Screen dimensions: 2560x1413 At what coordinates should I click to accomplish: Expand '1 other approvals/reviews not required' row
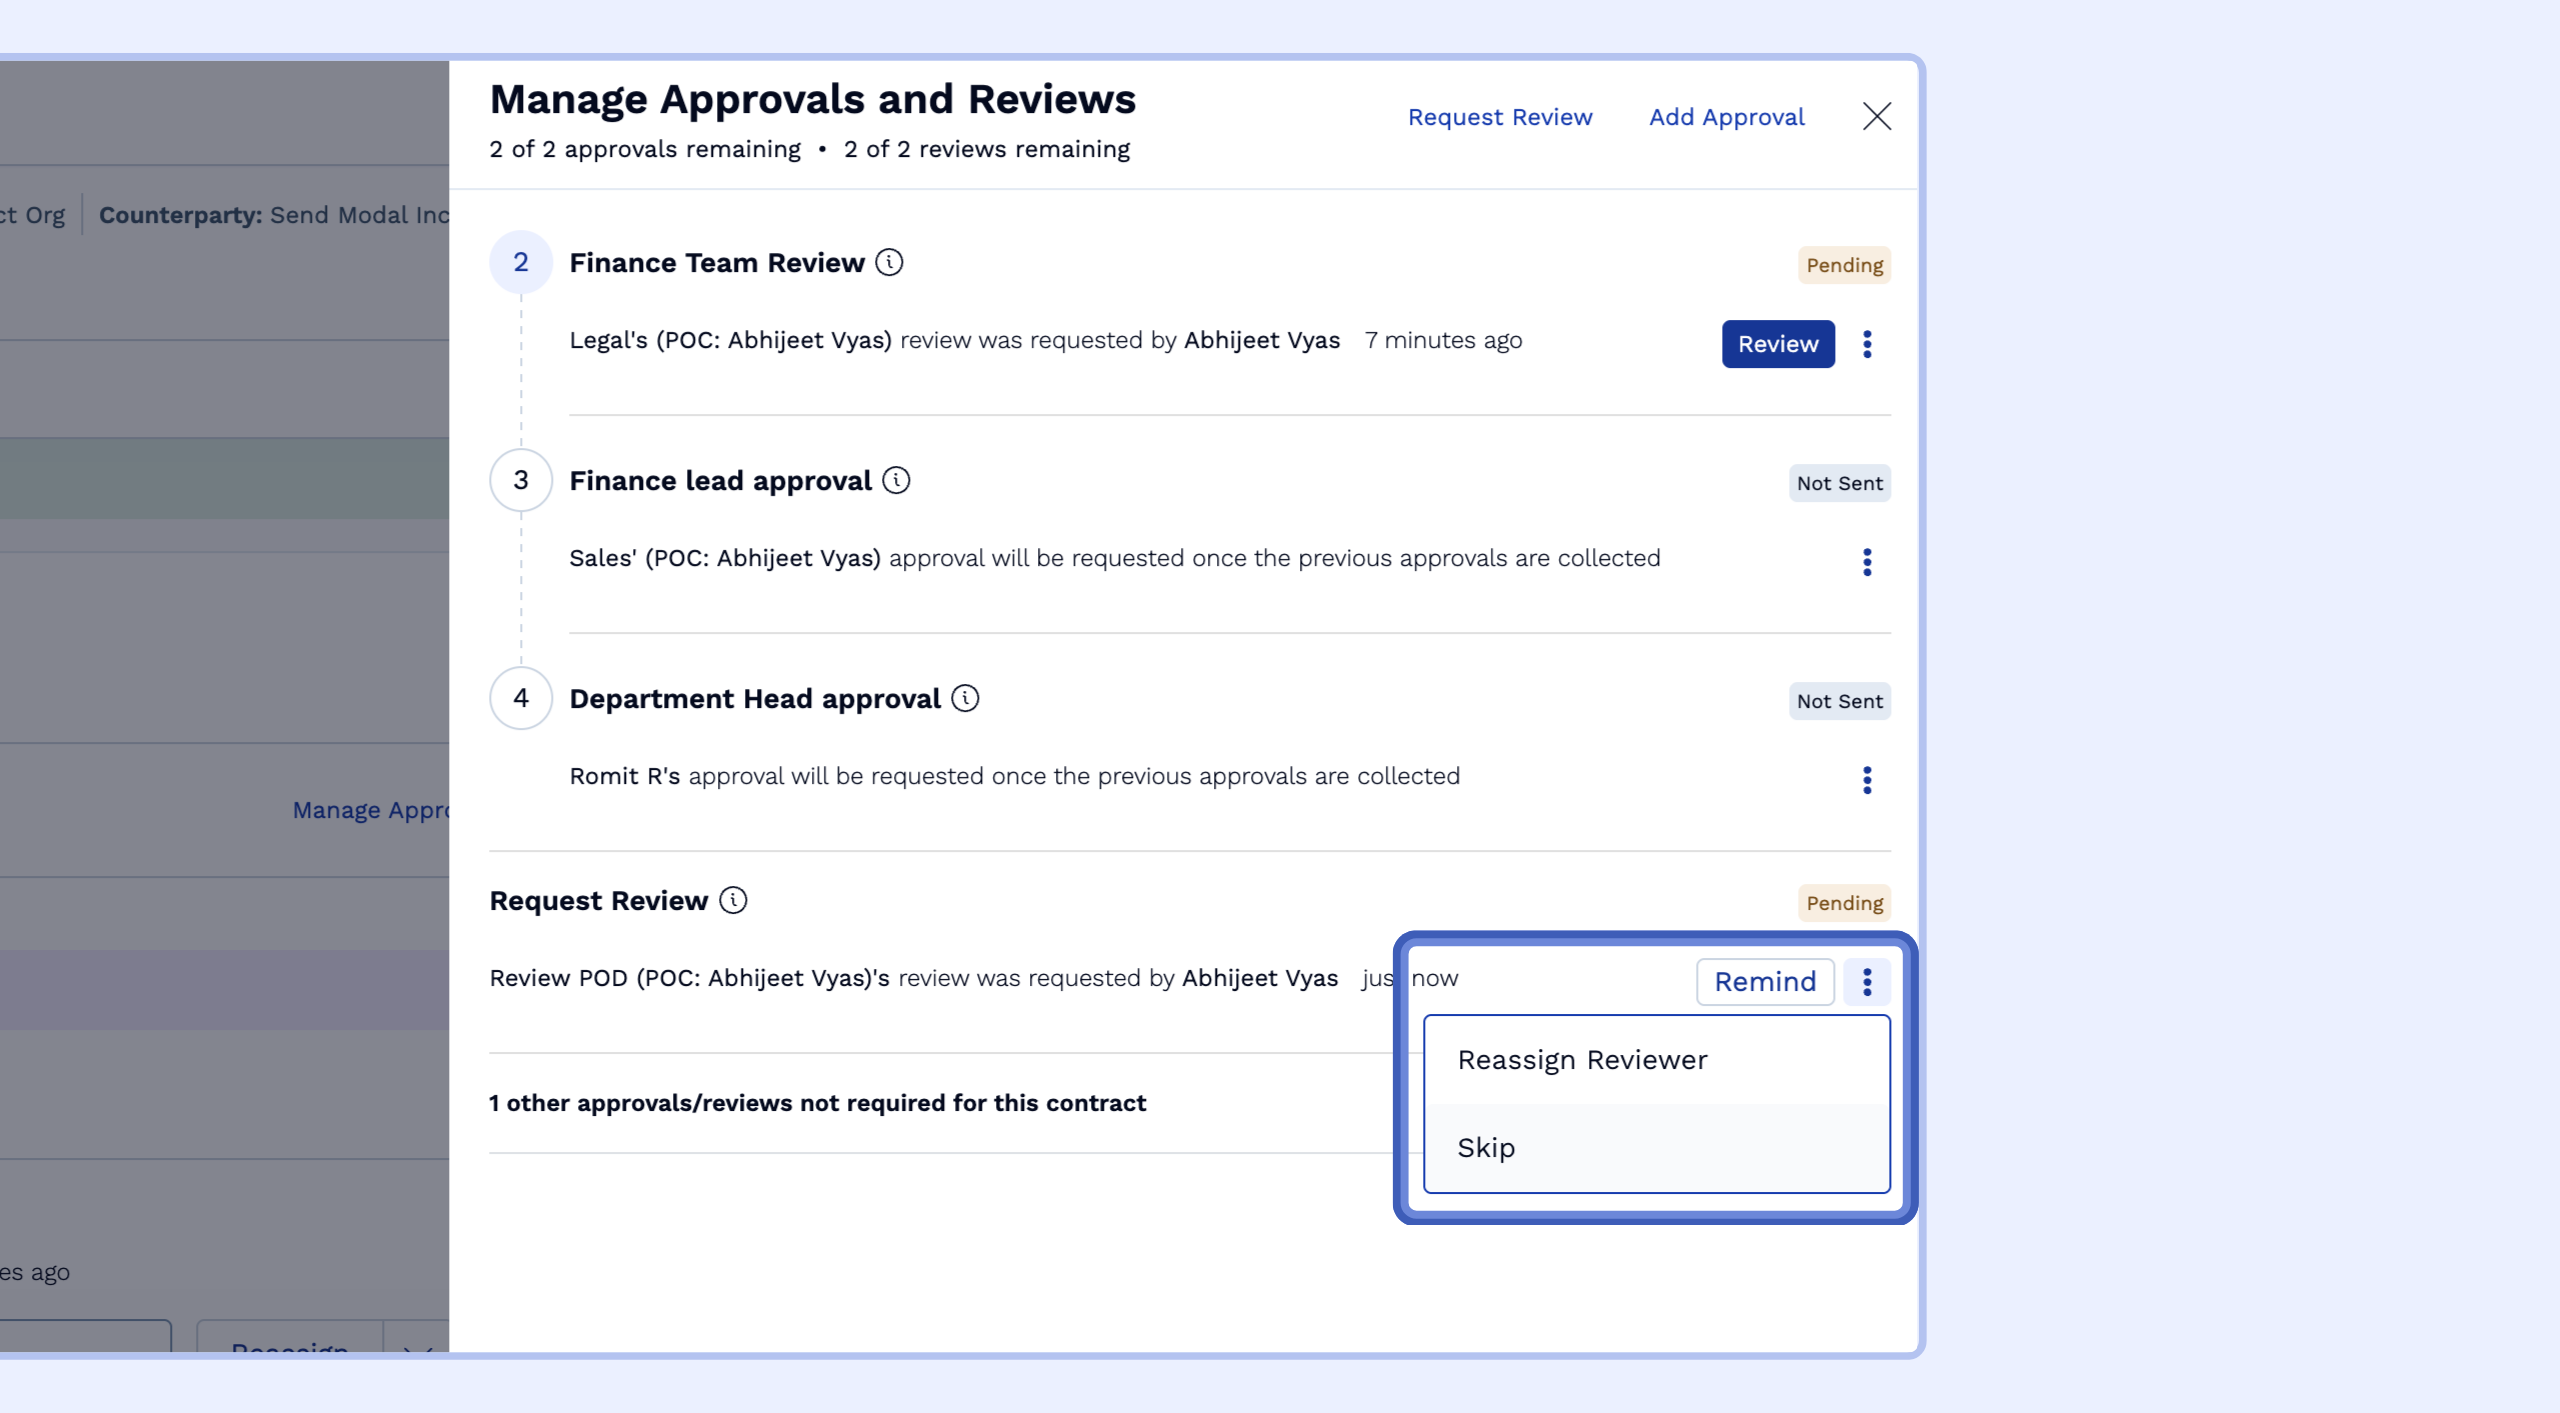[817, 1103]
